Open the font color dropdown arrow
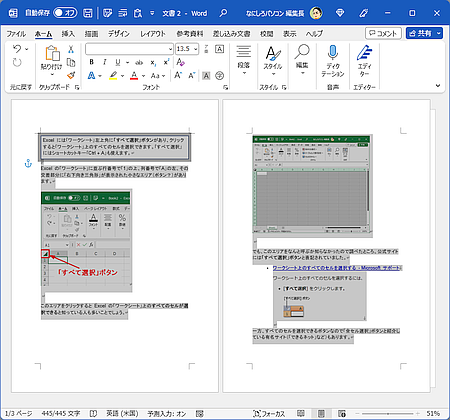 (143, 76)
